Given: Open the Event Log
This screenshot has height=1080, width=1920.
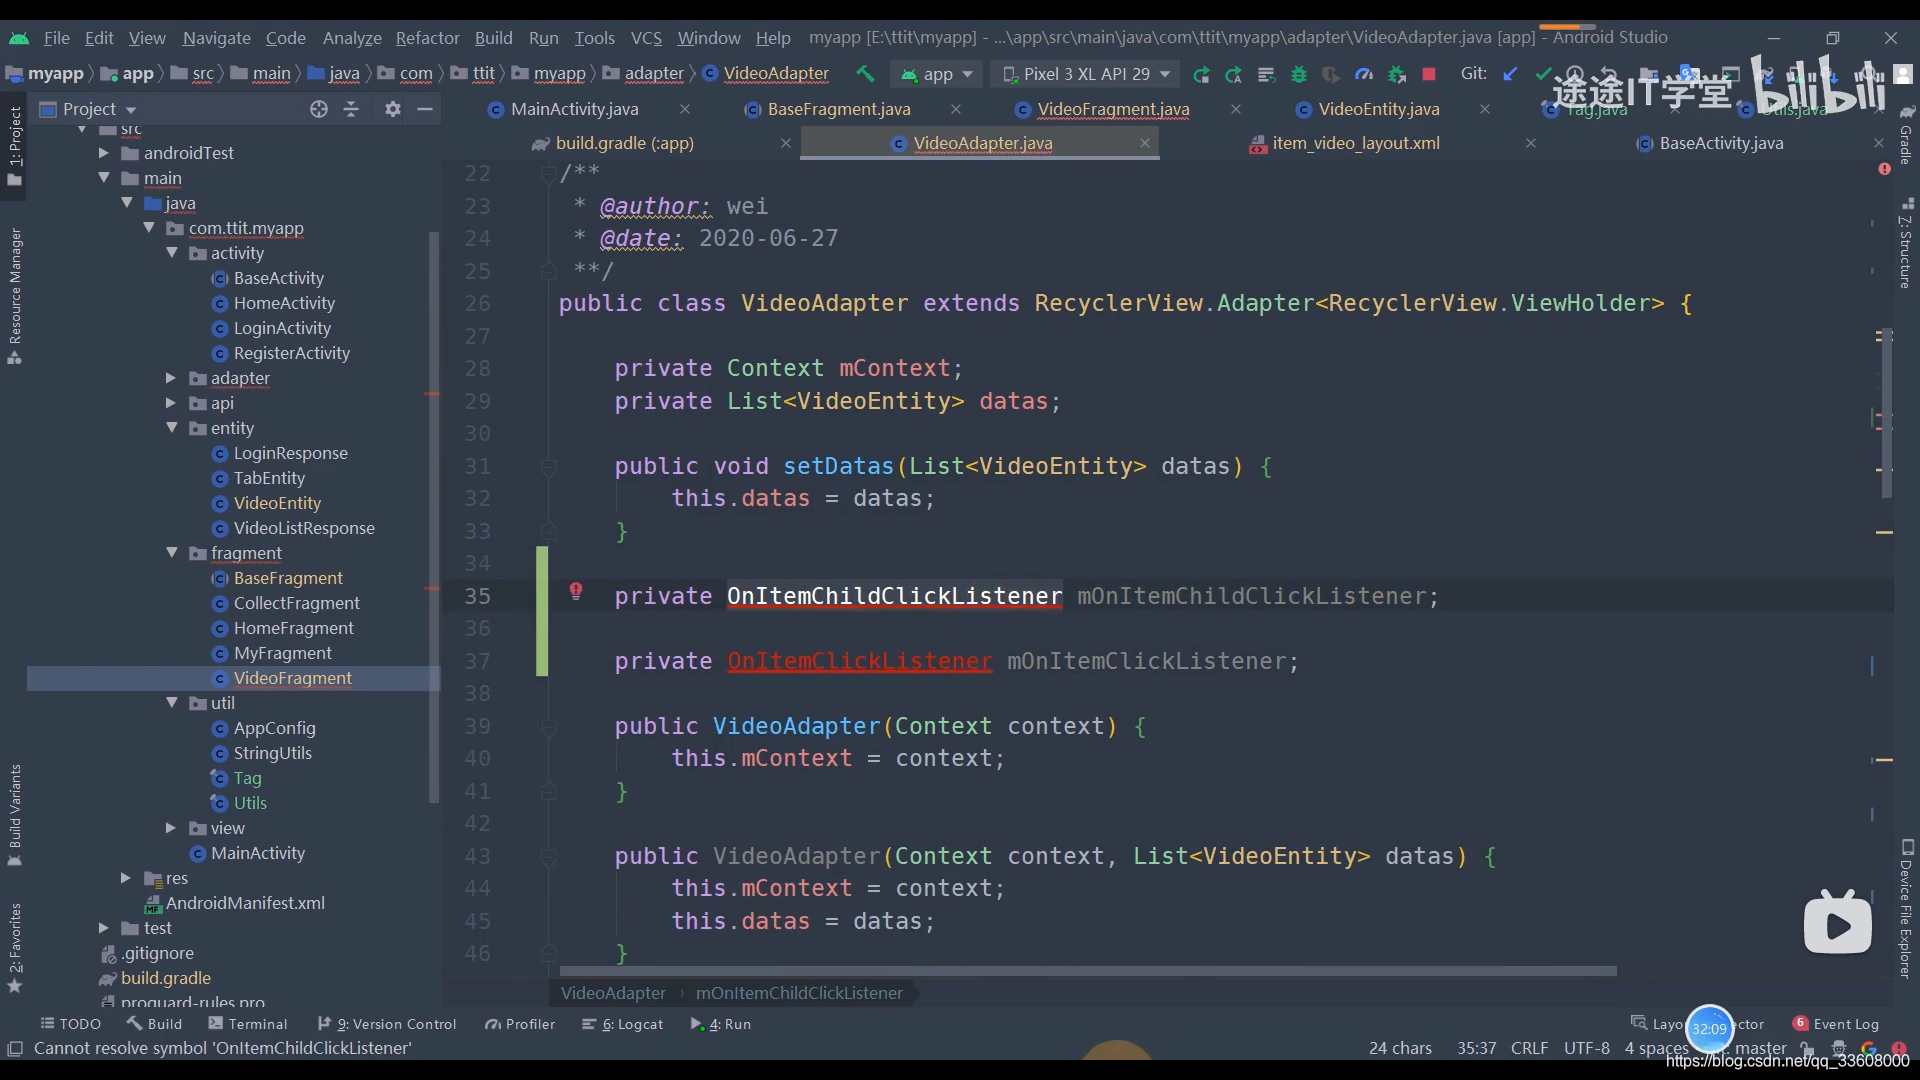Looking at the screenshot, I should (x=1836, y=1024).
